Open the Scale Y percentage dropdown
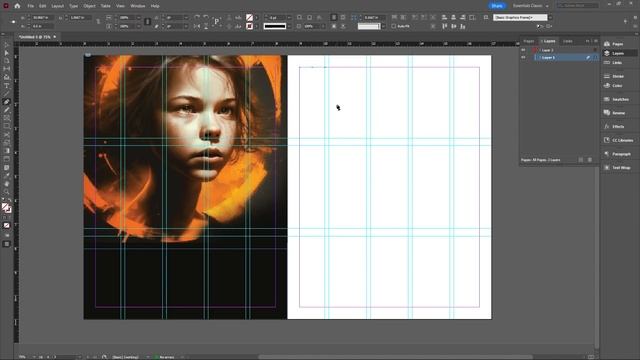The height and width of the screenshot is (360, 640). 138,26
